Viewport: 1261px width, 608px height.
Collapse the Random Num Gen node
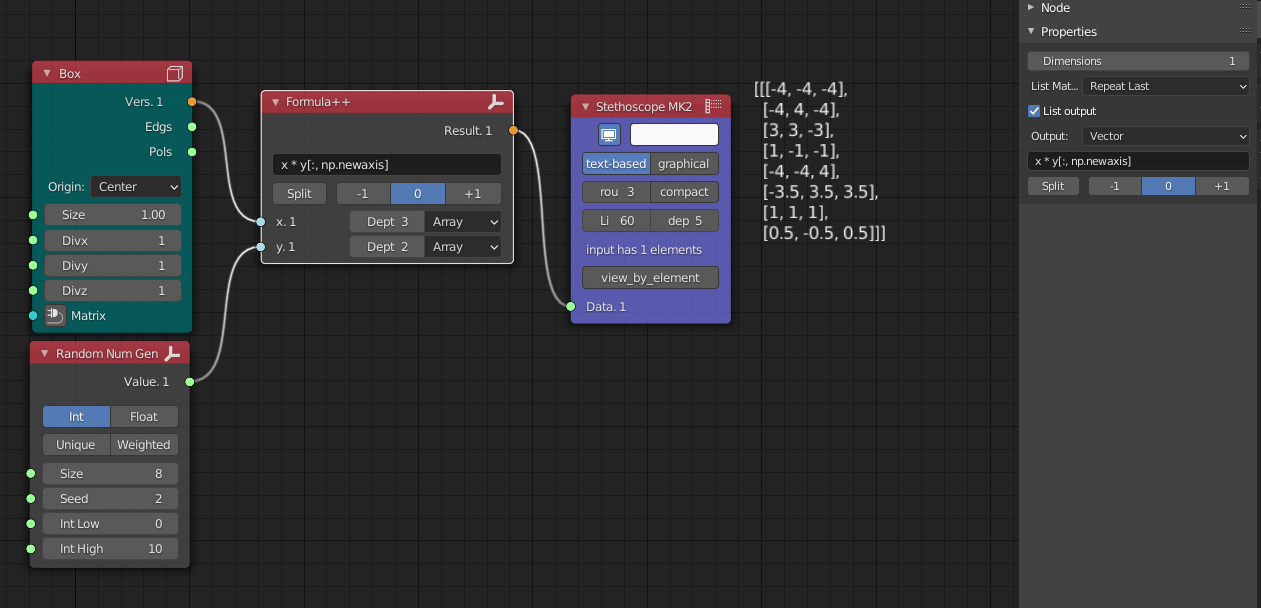click(45, 353)
